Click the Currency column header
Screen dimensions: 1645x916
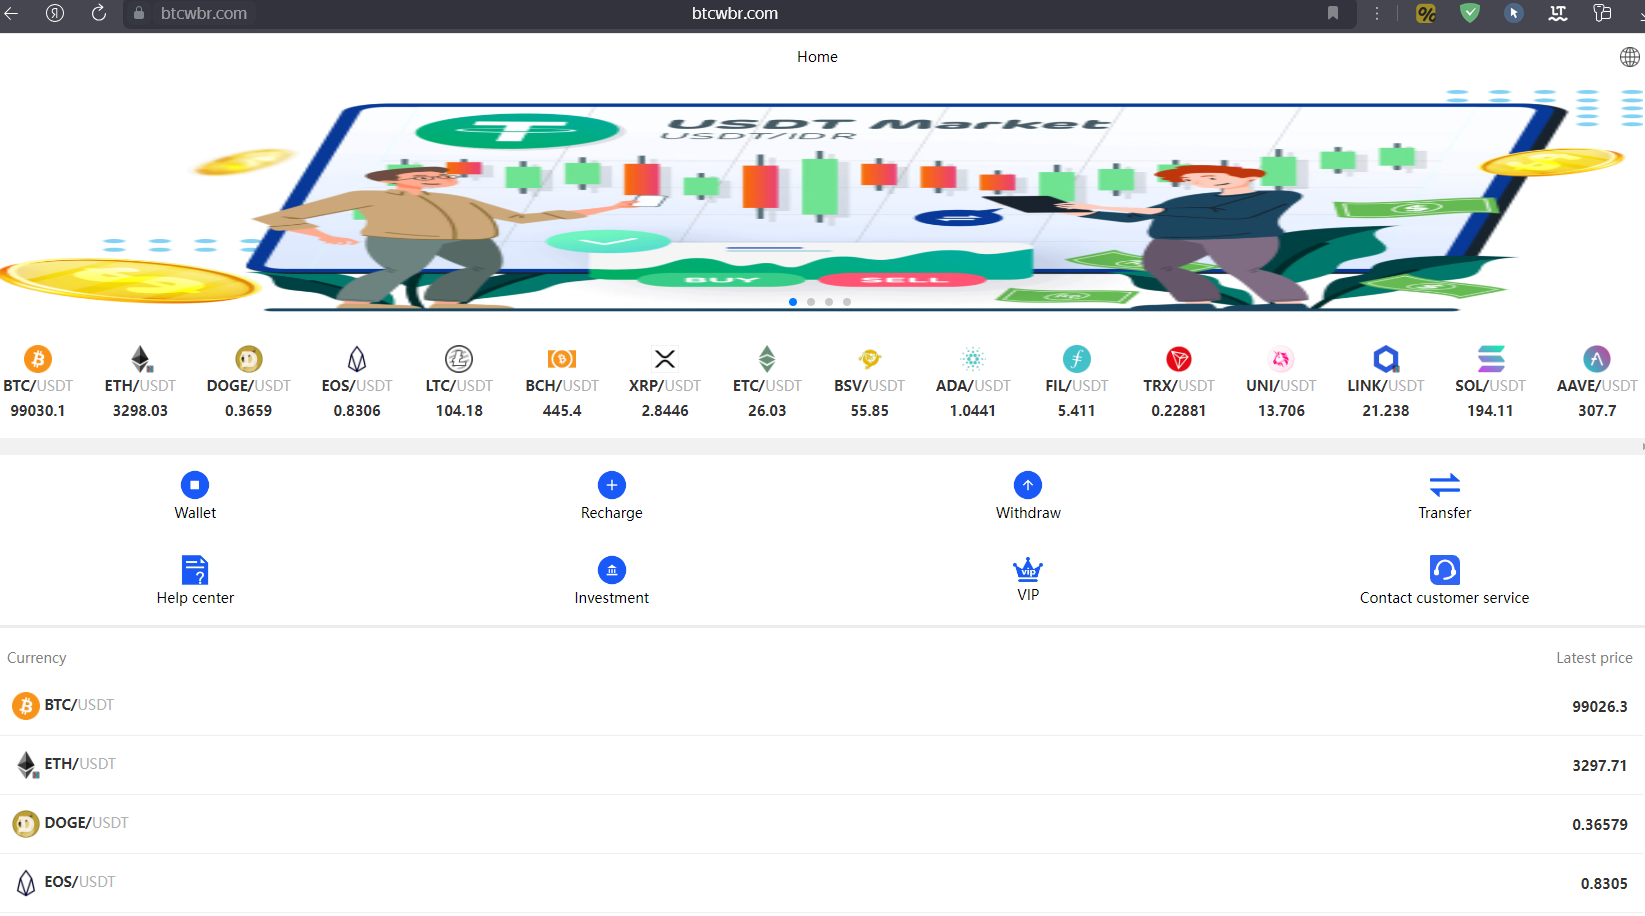(37, 658)
